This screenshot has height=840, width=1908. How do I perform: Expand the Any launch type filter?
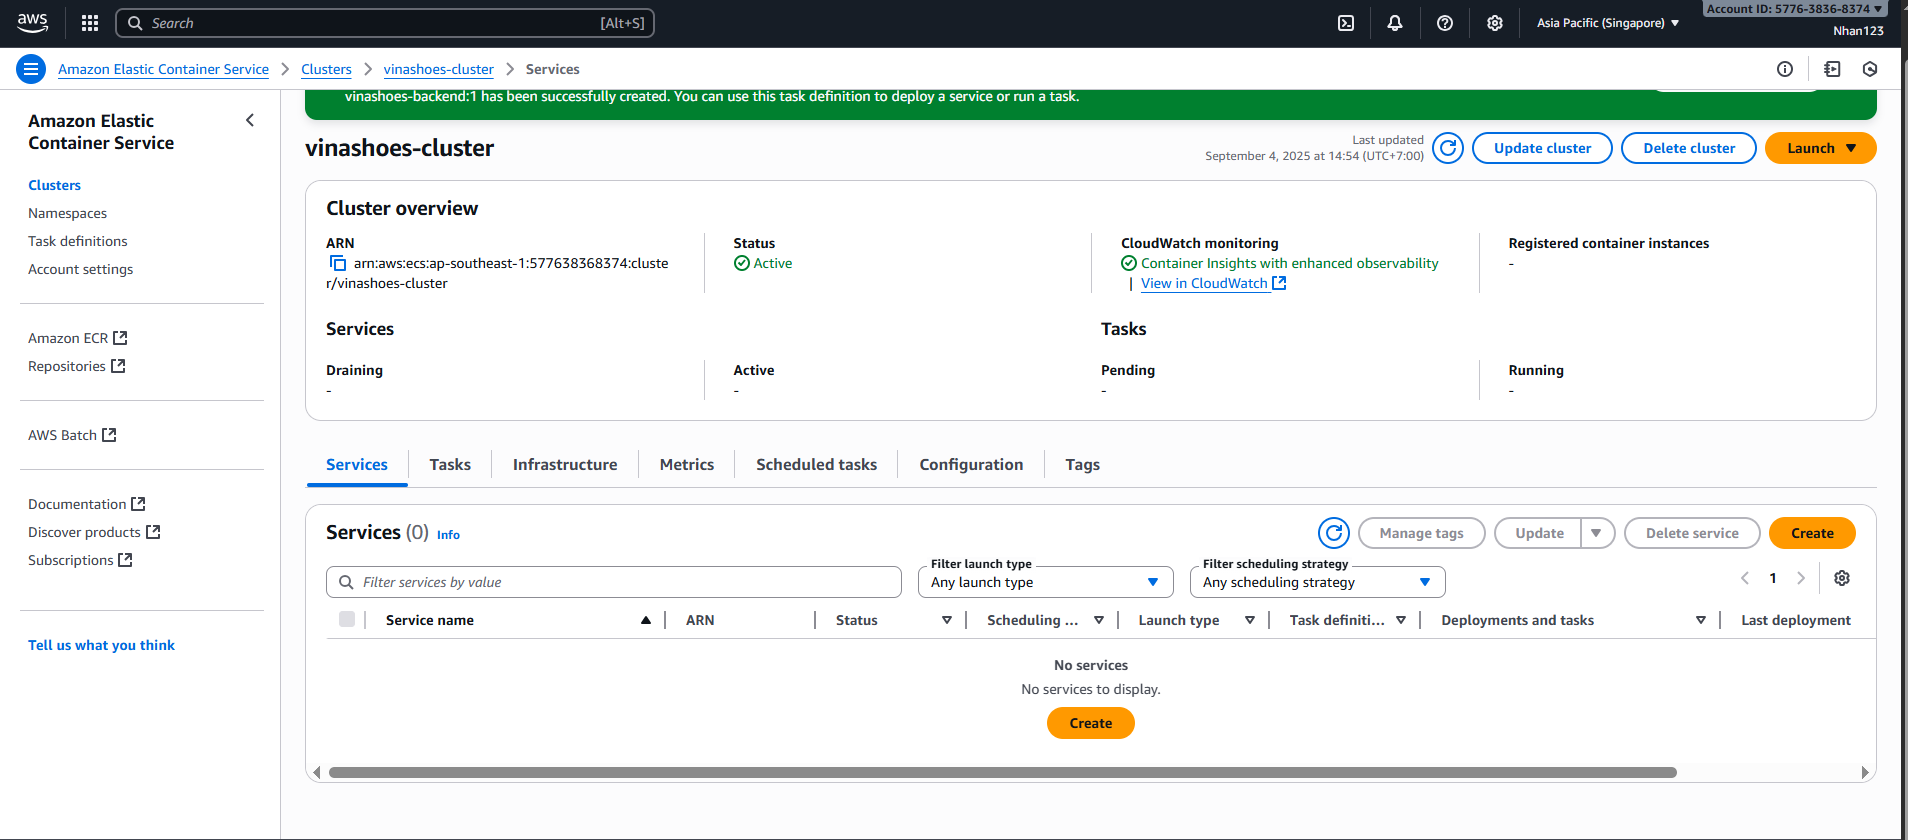1045,582
